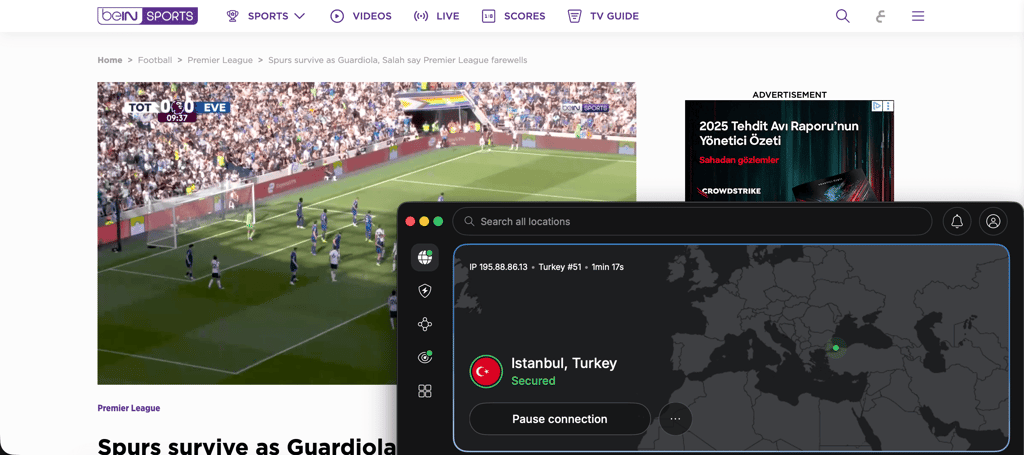Viewport: 1024px width, 455px height.
Task: Open the SCORES page
Action: 524,16
